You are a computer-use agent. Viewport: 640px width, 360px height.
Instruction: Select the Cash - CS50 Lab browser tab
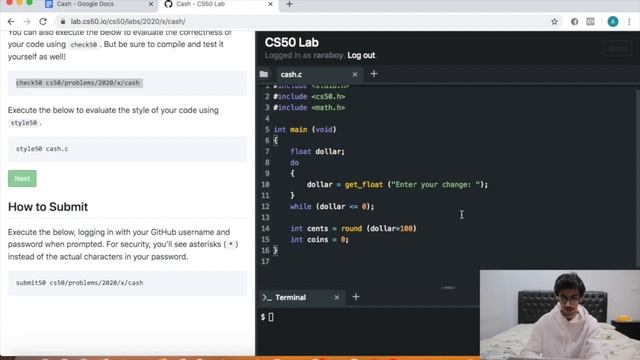[200, 4]
